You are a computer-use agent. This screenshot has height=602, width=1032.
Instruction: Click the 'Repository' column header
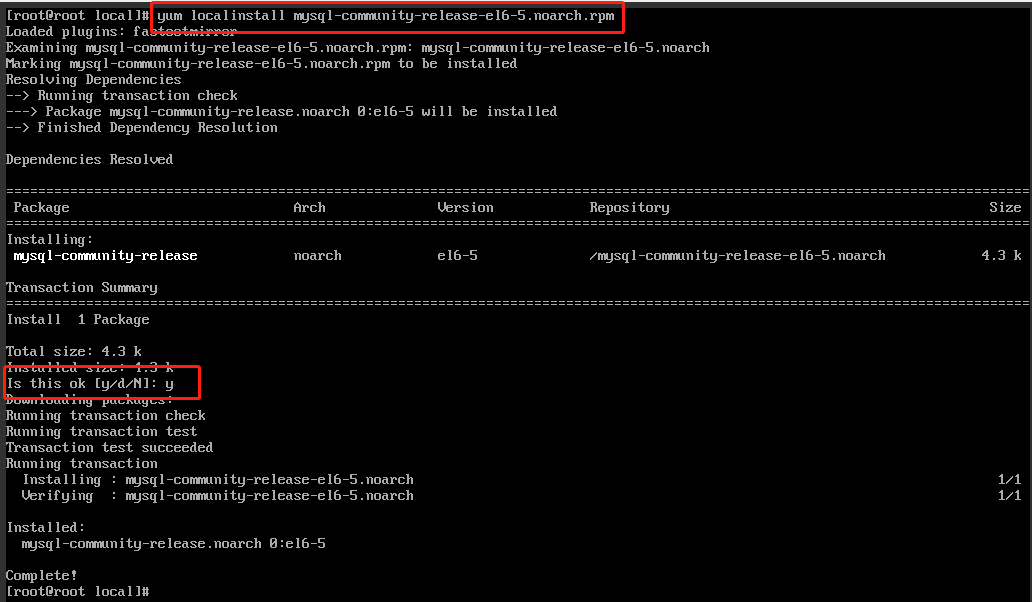pyautogui.click(x=629, y=208)
